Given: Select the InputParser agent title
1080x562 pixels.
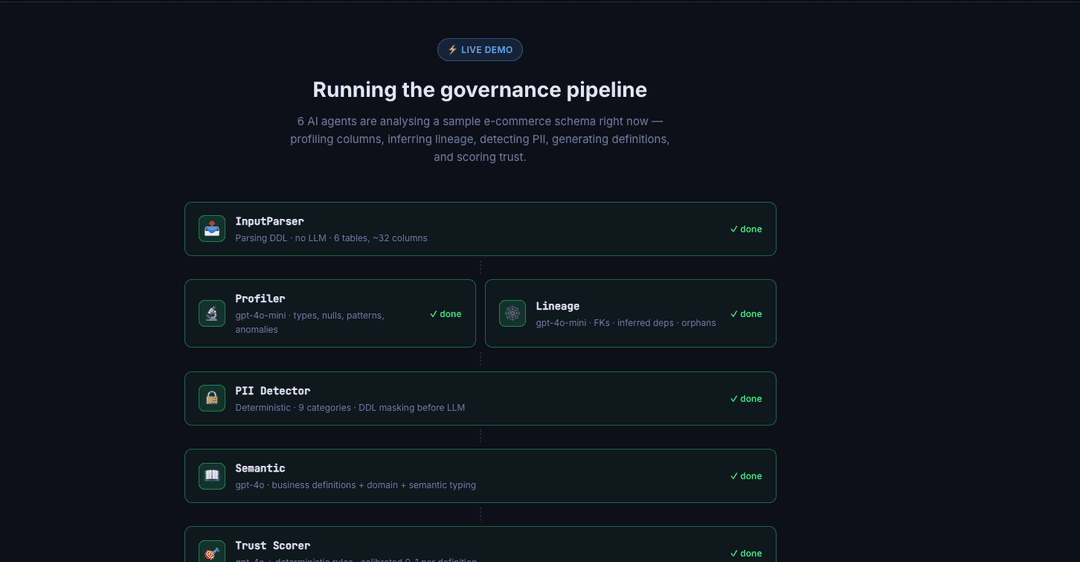Looking at the screenshot, I should click(x=269, y=221).
